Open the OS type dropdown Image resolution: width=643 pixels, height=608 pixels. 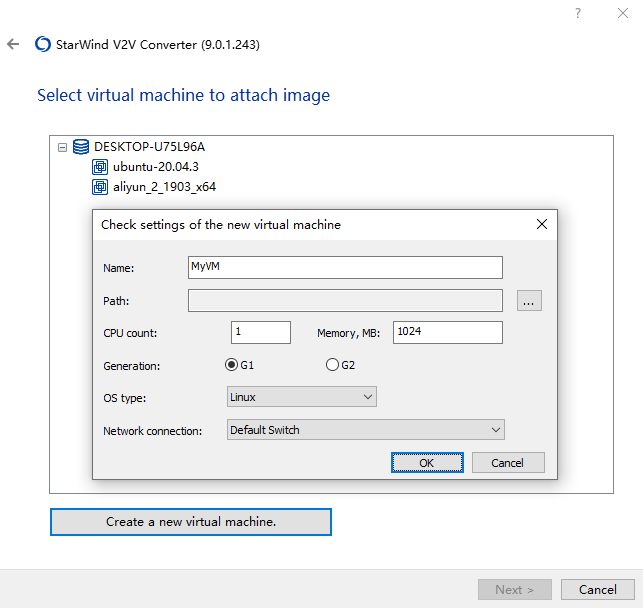tap(302, 397)
